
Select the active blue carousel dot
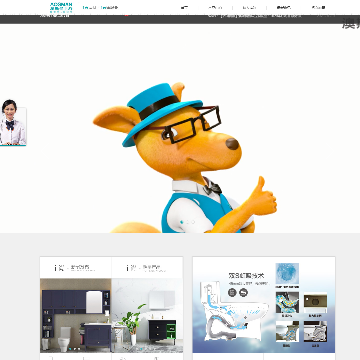pos(182,222)
